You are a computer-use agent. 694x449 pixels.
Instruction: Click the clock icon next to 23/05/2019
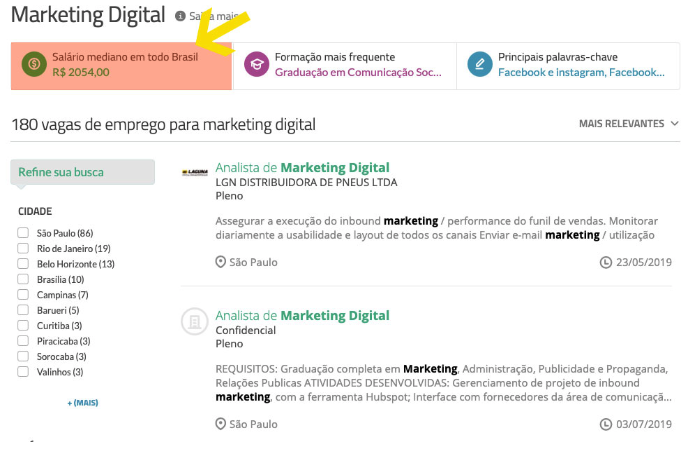[x=605, y=263]
